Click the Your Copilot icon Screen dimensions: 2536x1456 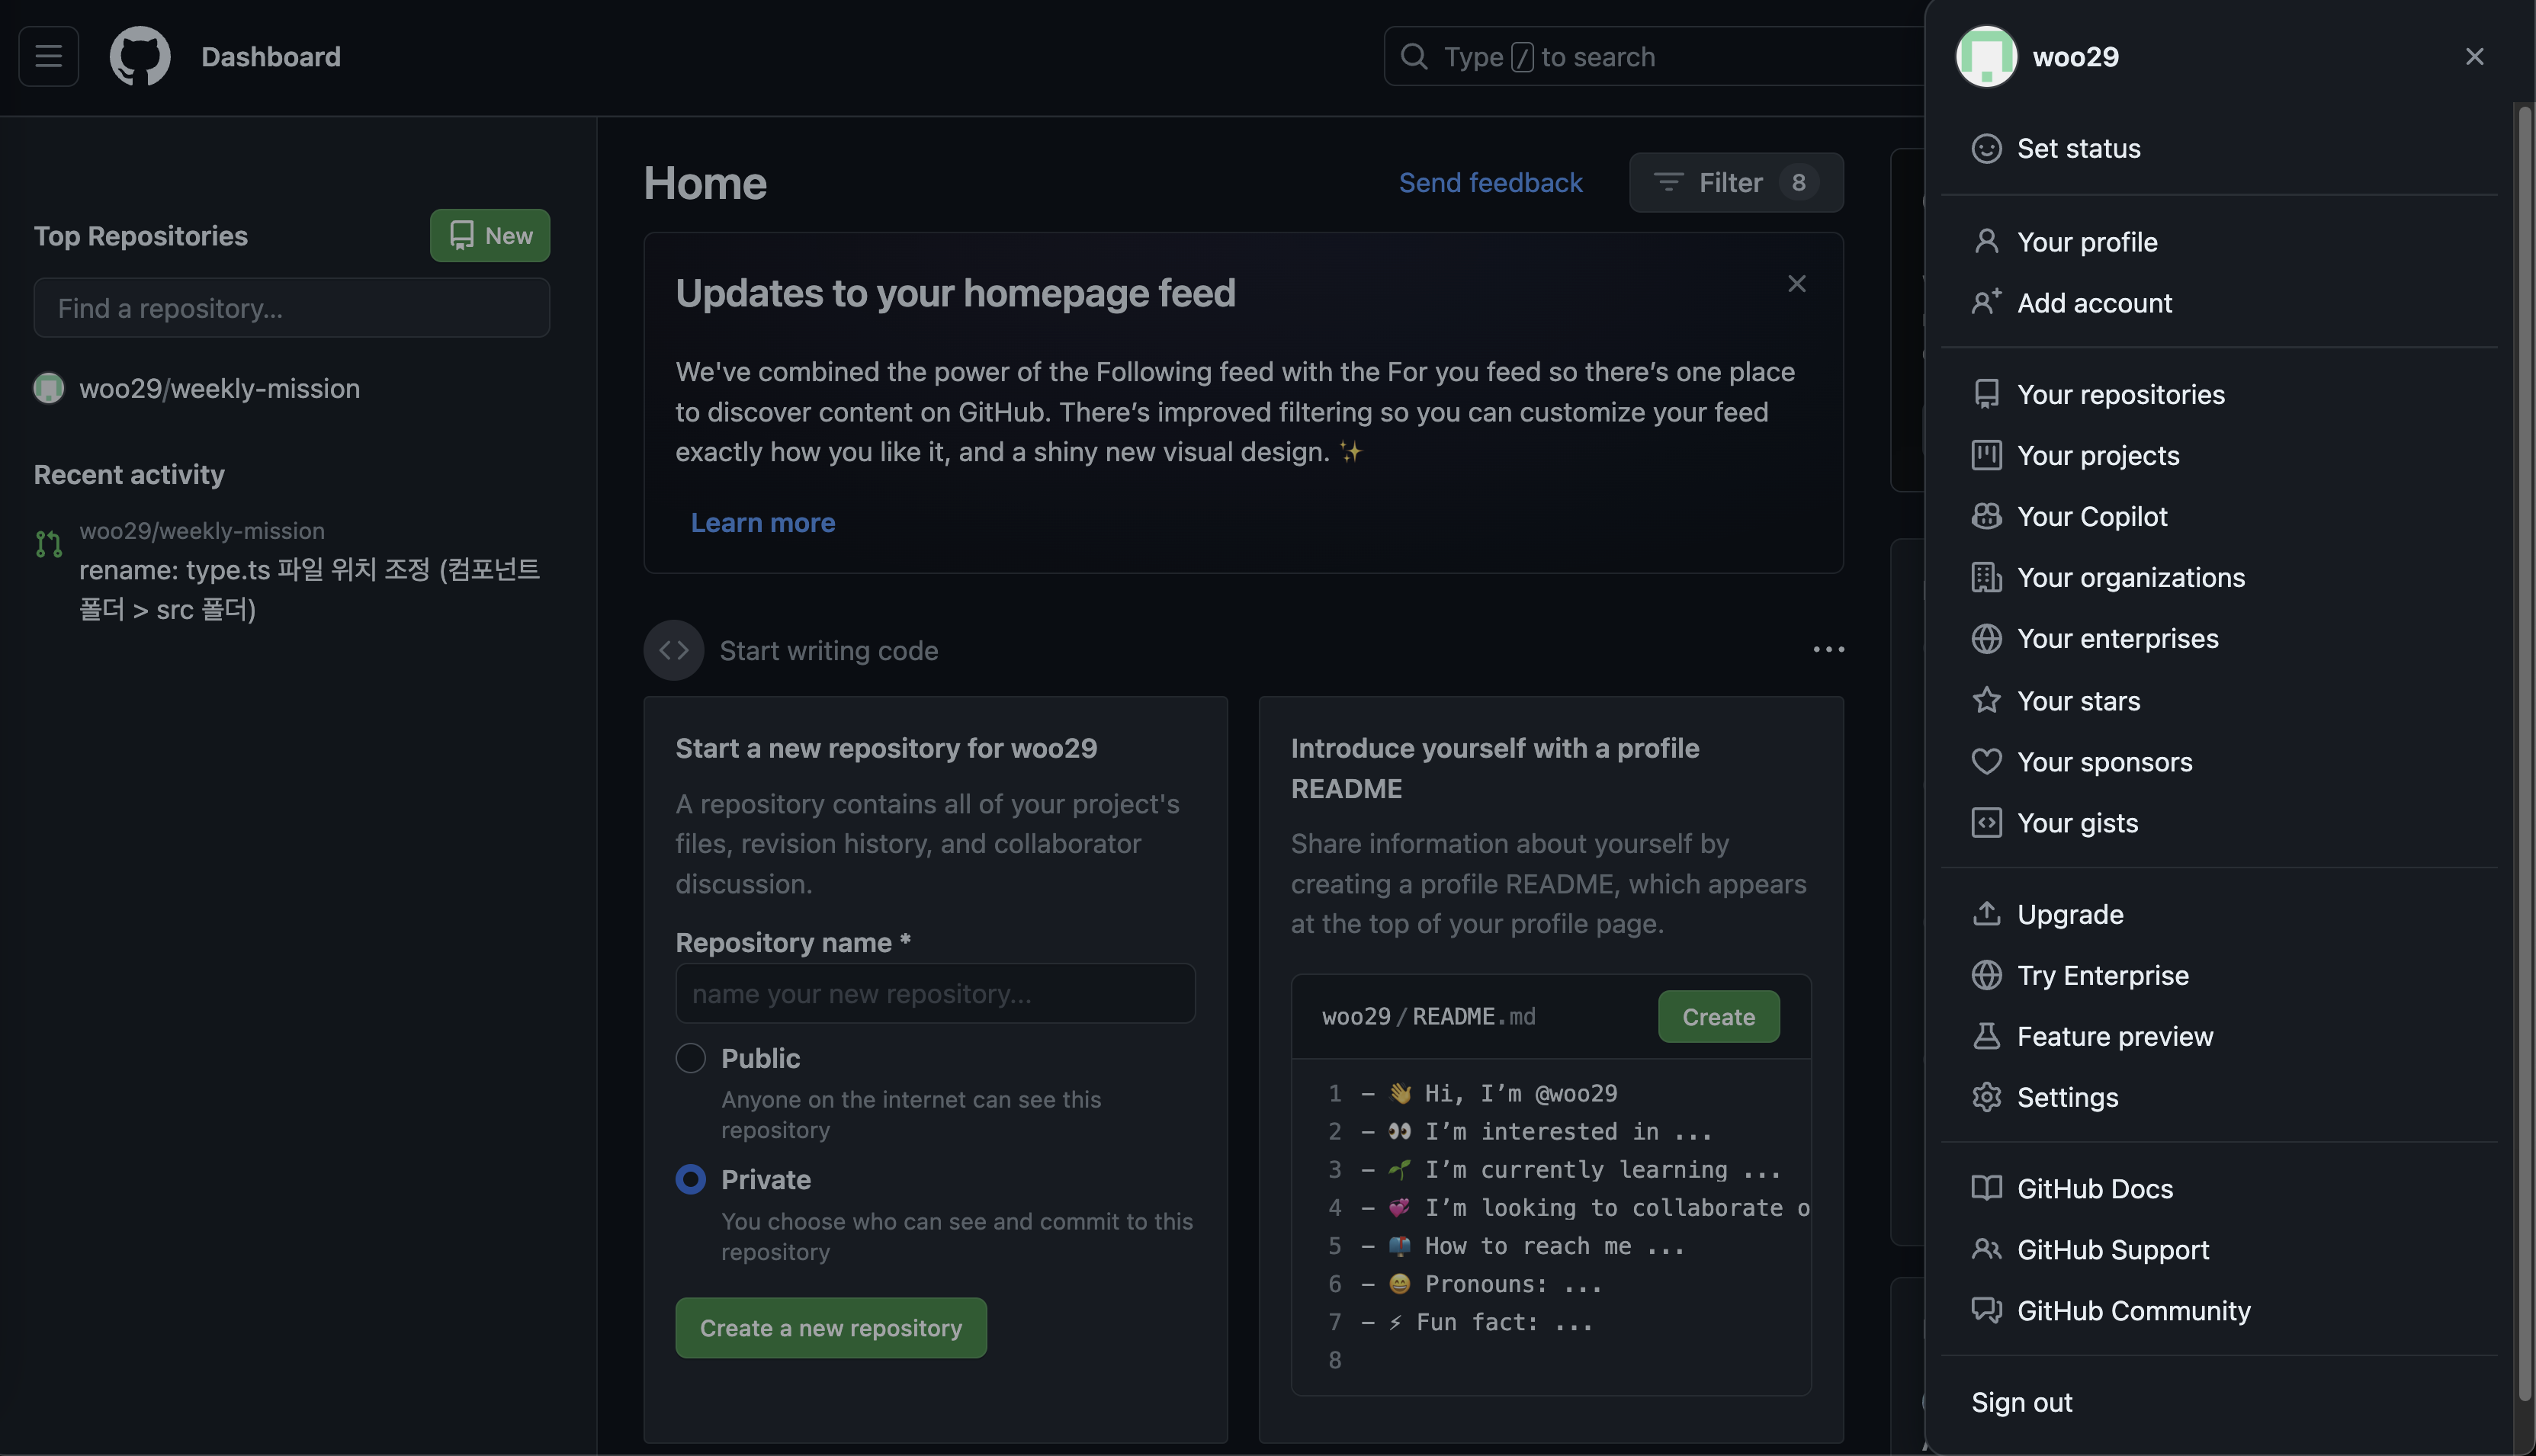[x=1986, y=516]
